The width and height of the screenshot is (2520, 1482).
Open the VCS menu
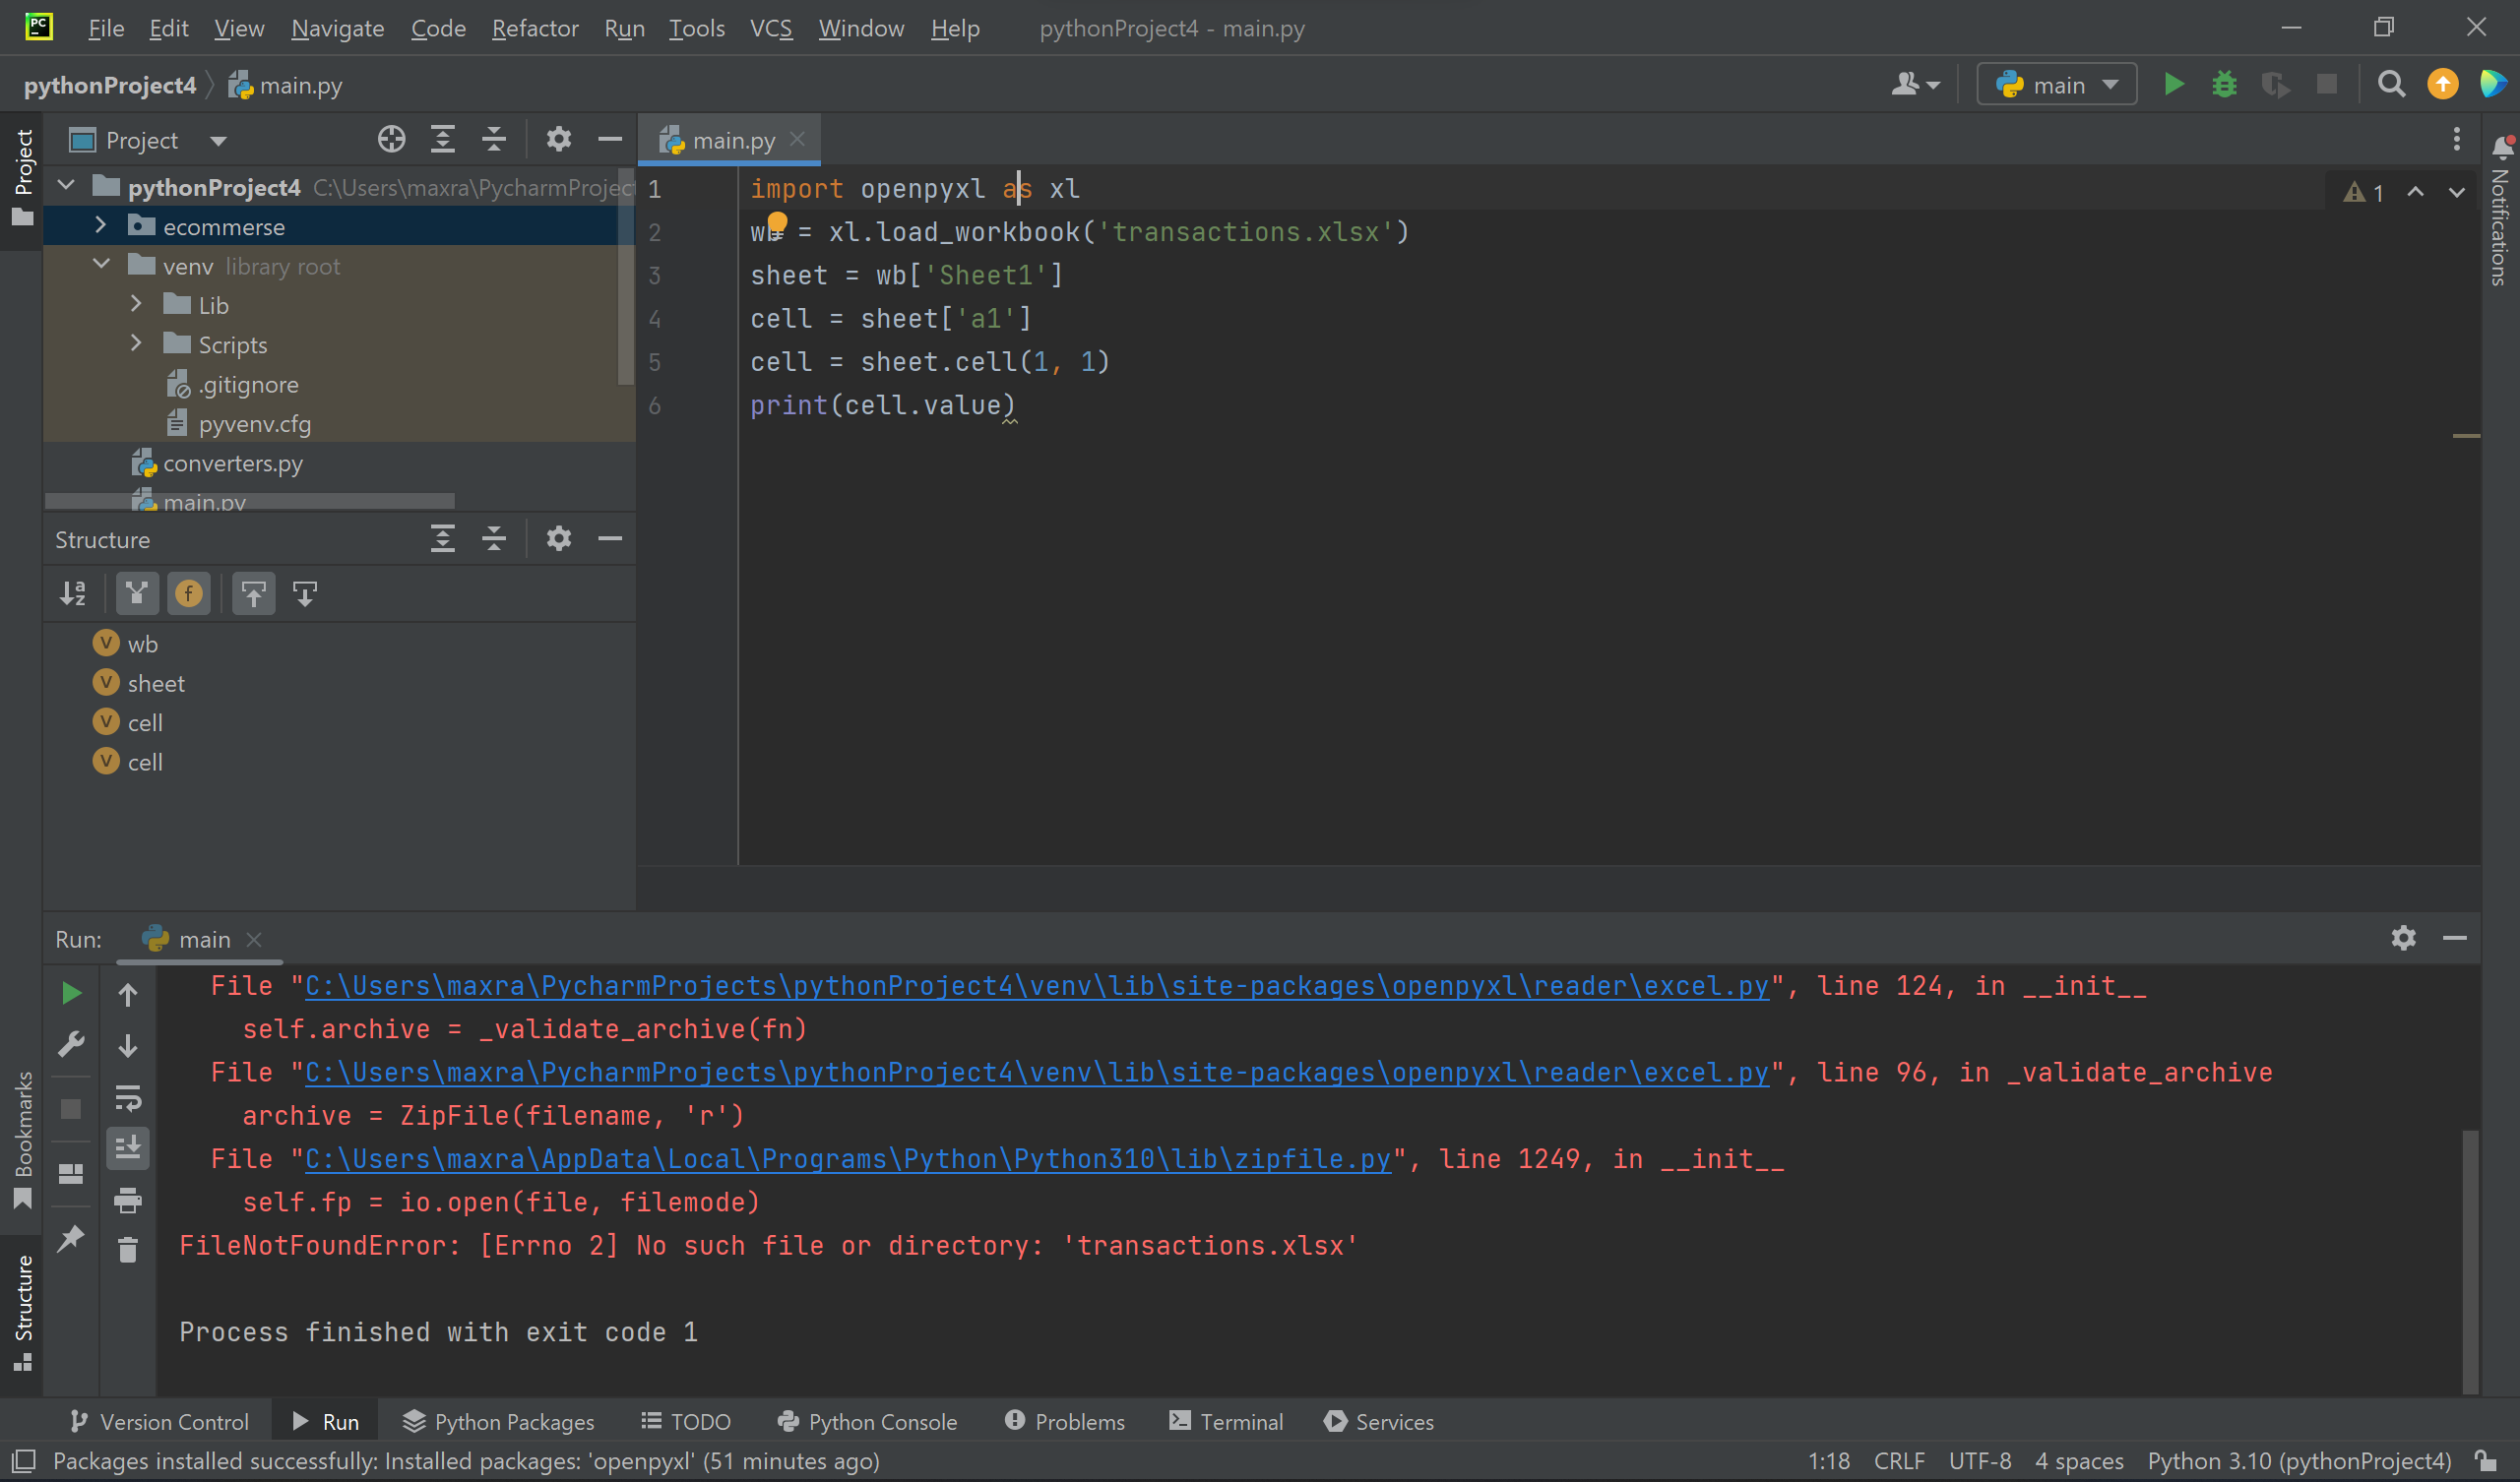(x=771, y=28)
